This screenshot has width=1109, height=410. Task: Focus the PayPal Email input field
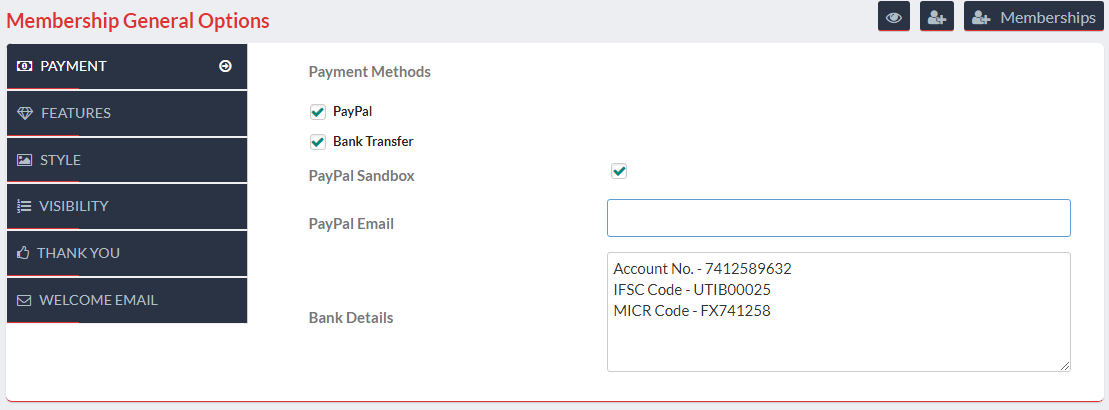tap(839, 218)
